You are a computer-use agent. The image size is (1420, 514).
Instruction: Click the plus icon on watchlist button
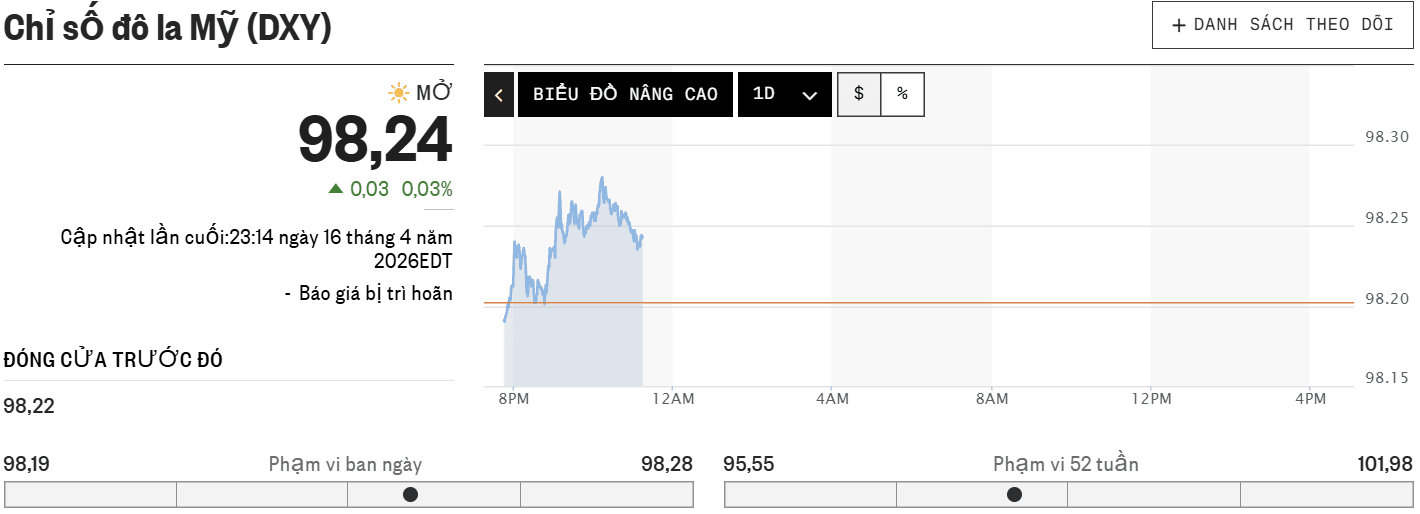coord(1179,25)
